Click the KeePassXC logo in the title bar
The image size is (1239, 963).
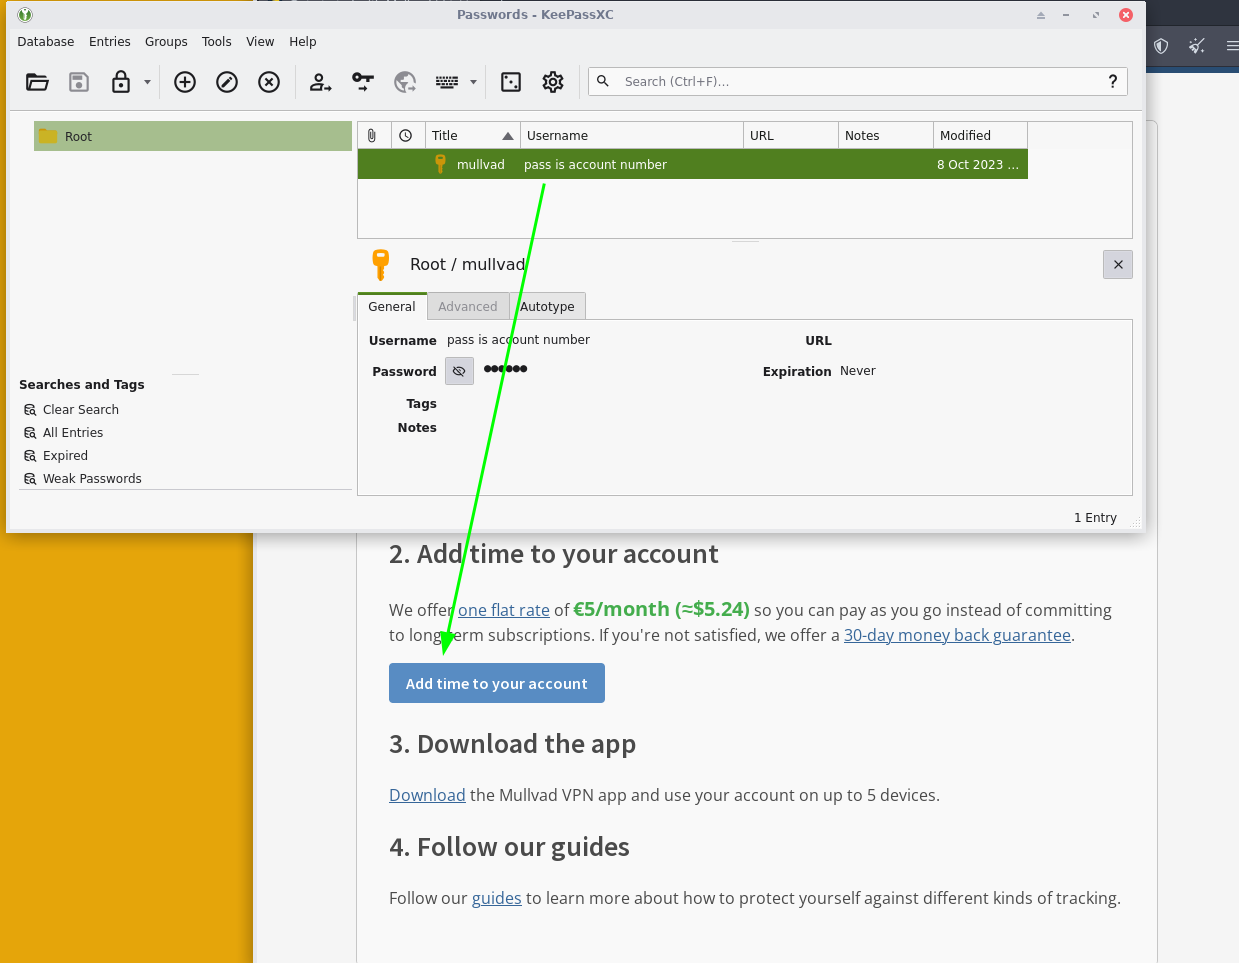click(x=25, y=15)
